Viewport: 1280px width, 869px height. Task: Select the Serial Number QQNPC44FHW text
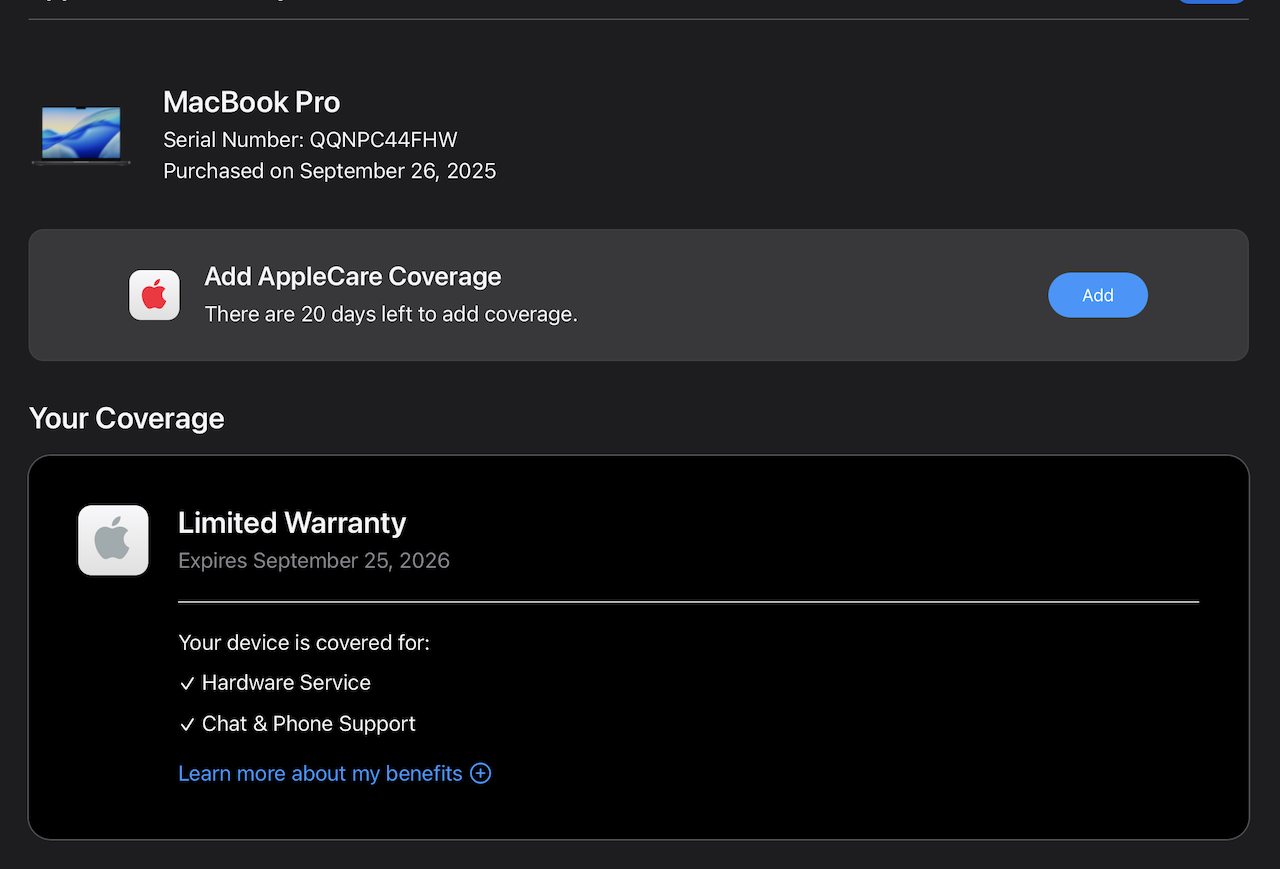click(310, 140)
